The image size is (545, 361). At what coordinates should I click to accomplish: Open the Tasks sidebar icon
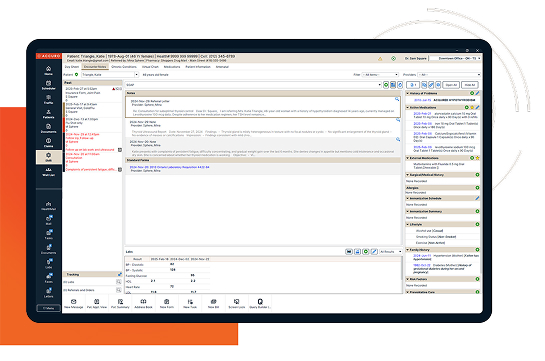49,235
